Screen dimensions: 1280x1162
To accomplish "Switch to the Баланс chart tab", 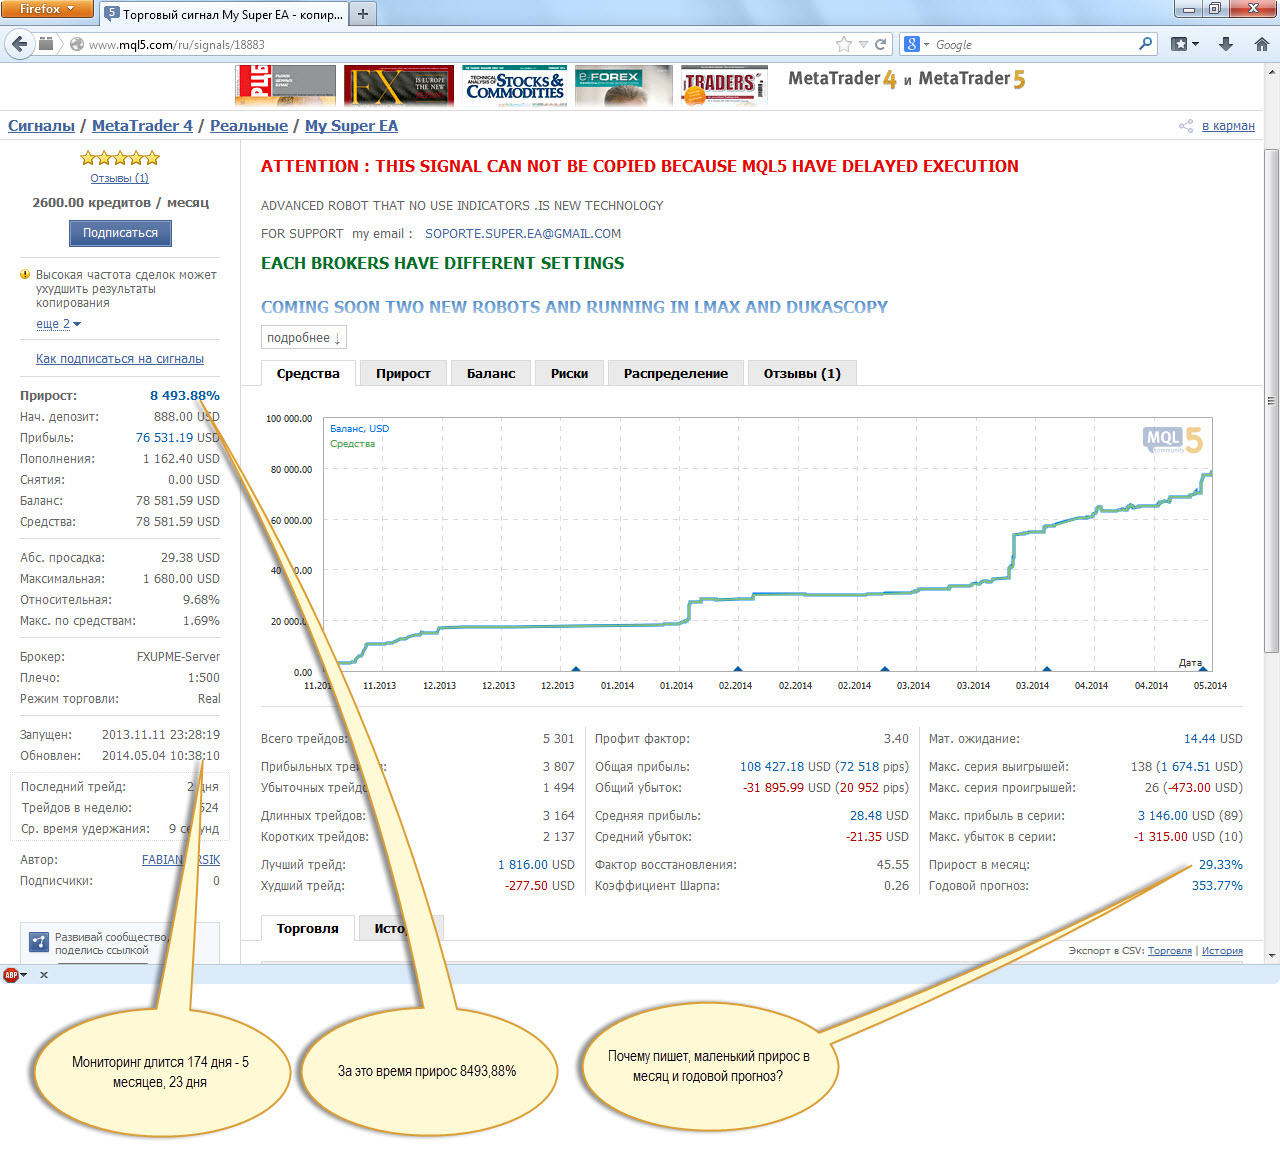I will pos(491,374).
